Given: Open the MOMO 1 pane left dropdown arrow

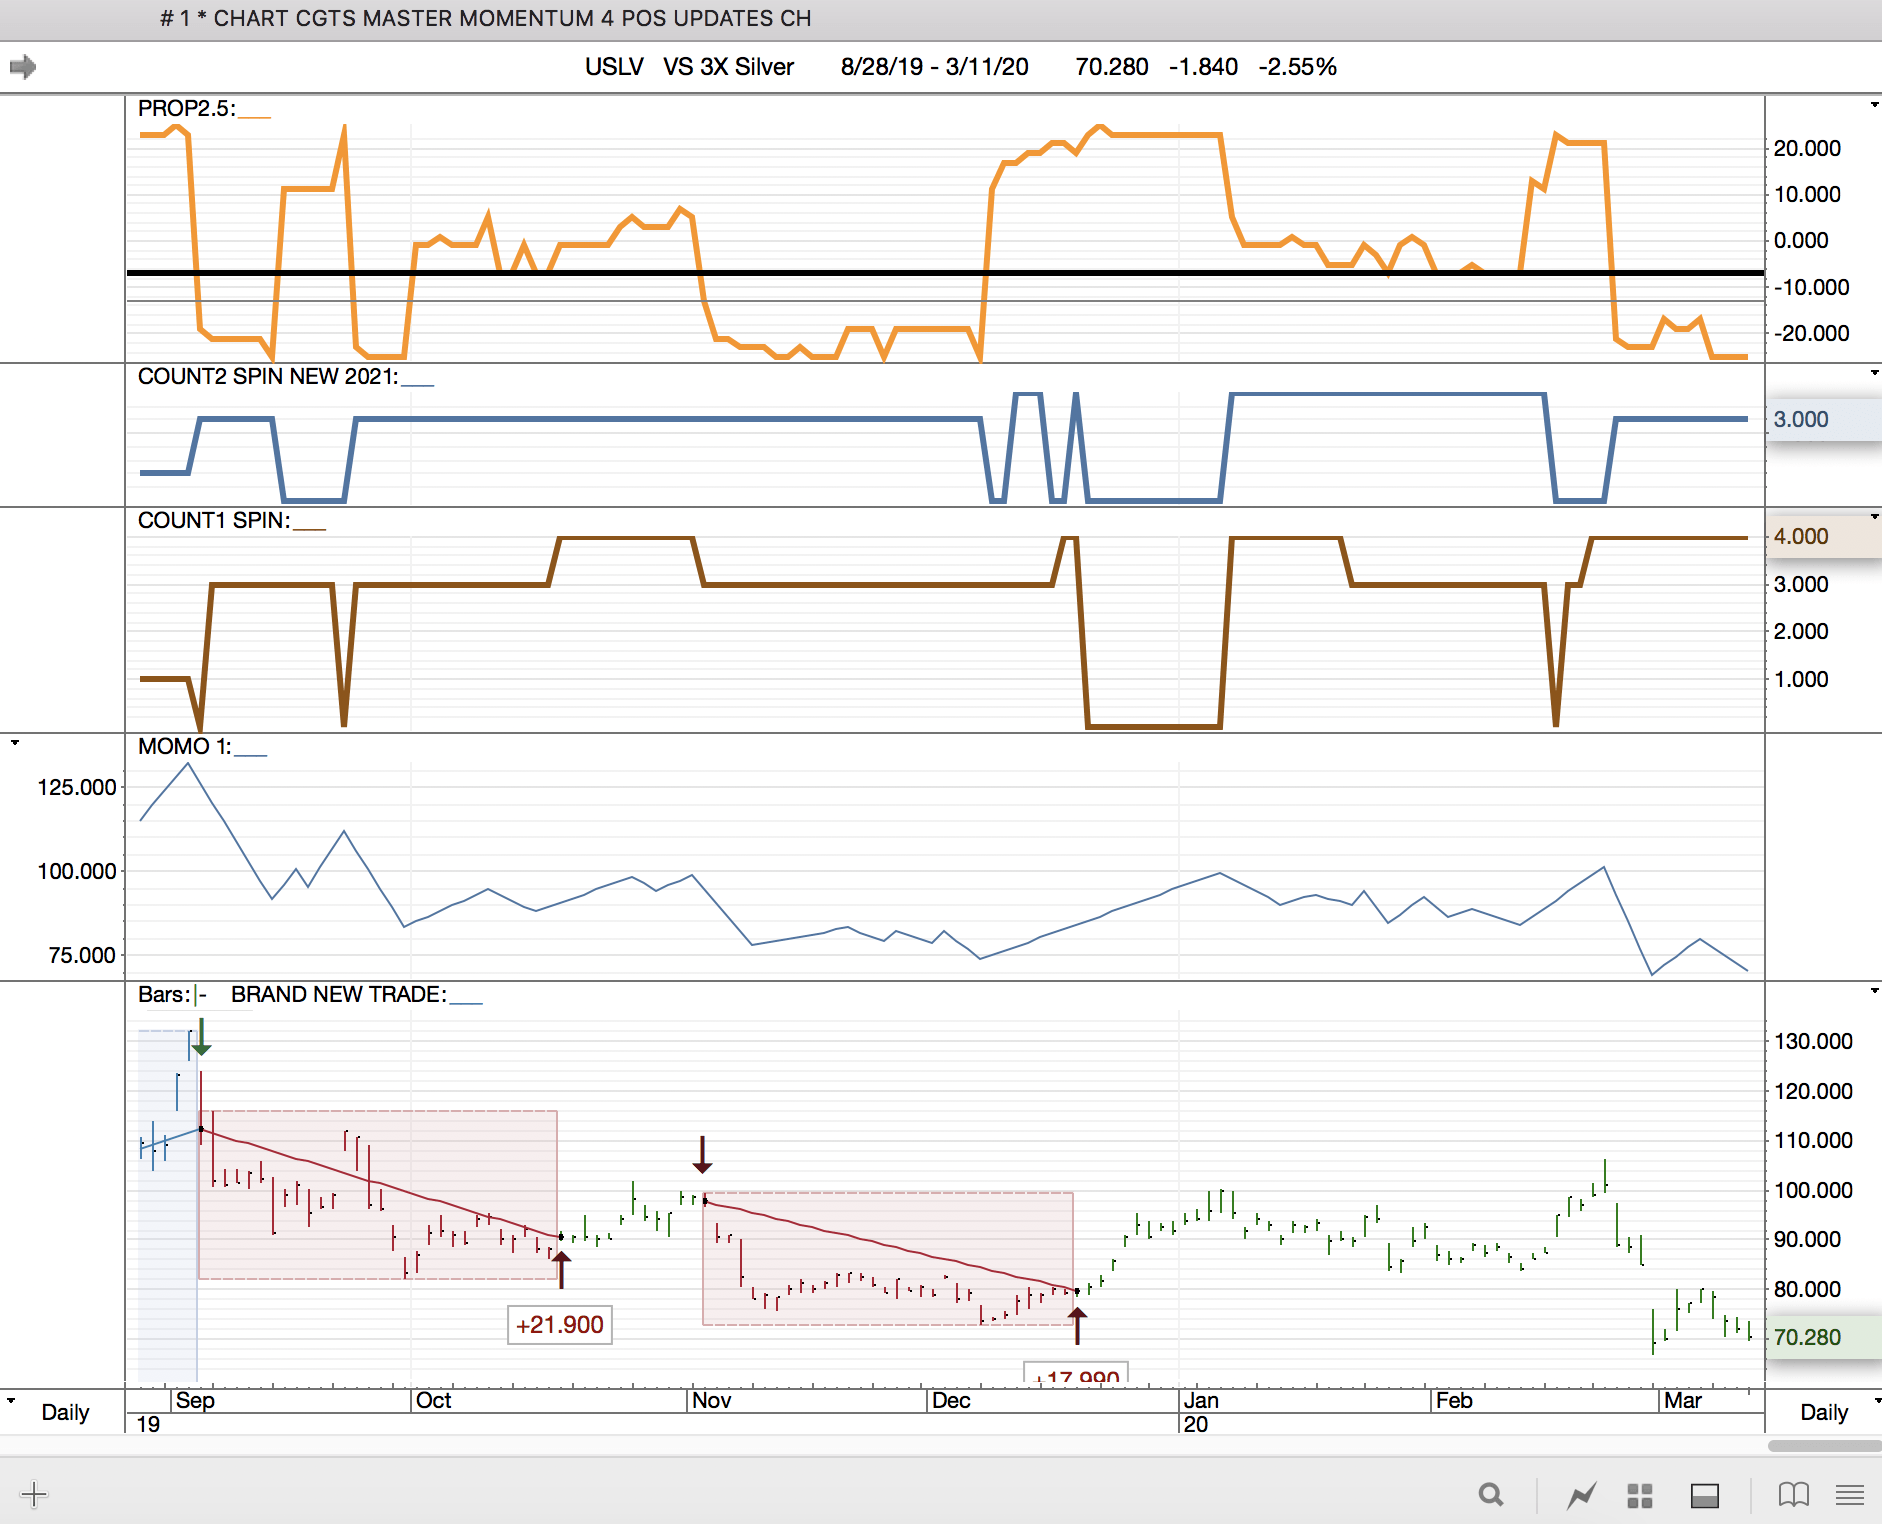Looking at the screenshot, I should (x=15, y=743).
